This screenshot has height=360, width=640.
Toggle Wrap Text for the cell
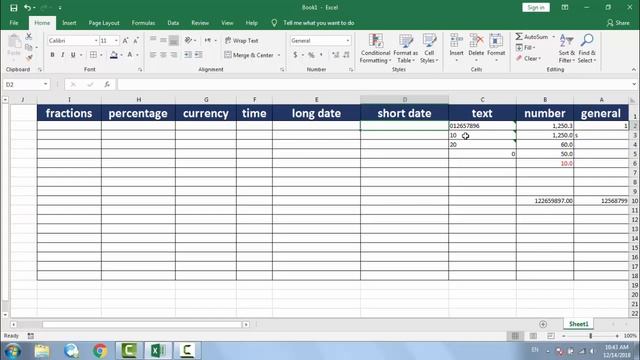click(242, 40)
